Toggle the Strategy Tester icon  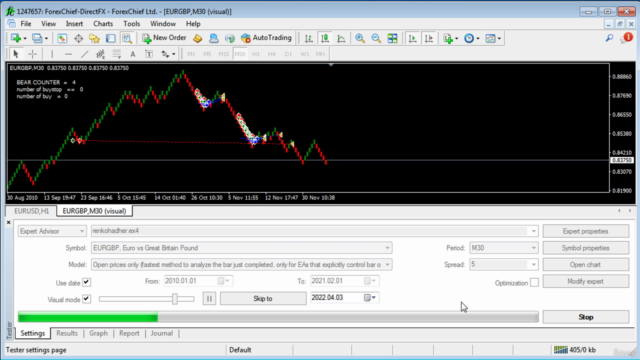pyautogui.click(x=127, y=38)
